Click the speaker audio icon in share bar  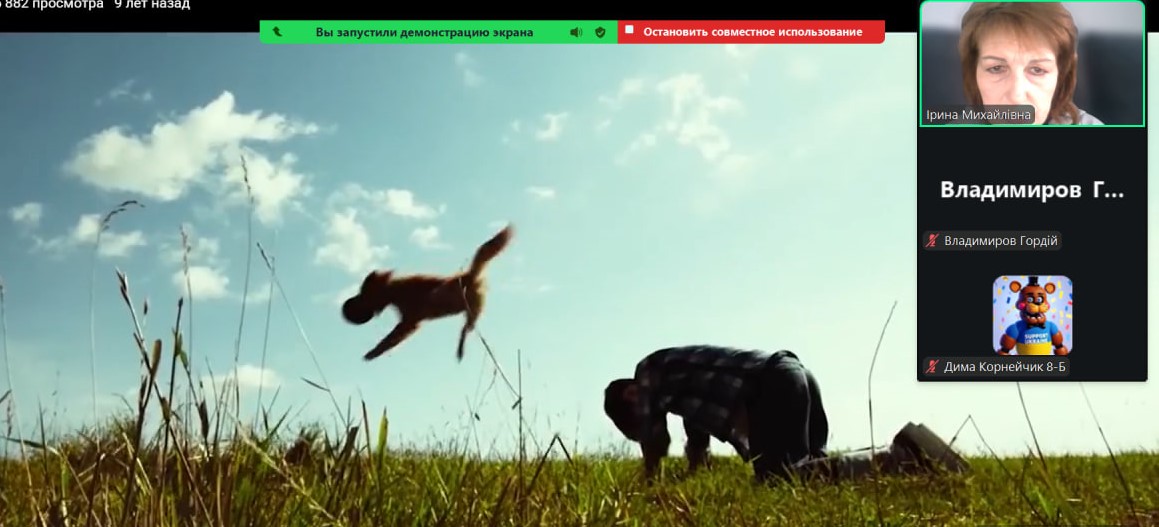[x=576, y=32]
